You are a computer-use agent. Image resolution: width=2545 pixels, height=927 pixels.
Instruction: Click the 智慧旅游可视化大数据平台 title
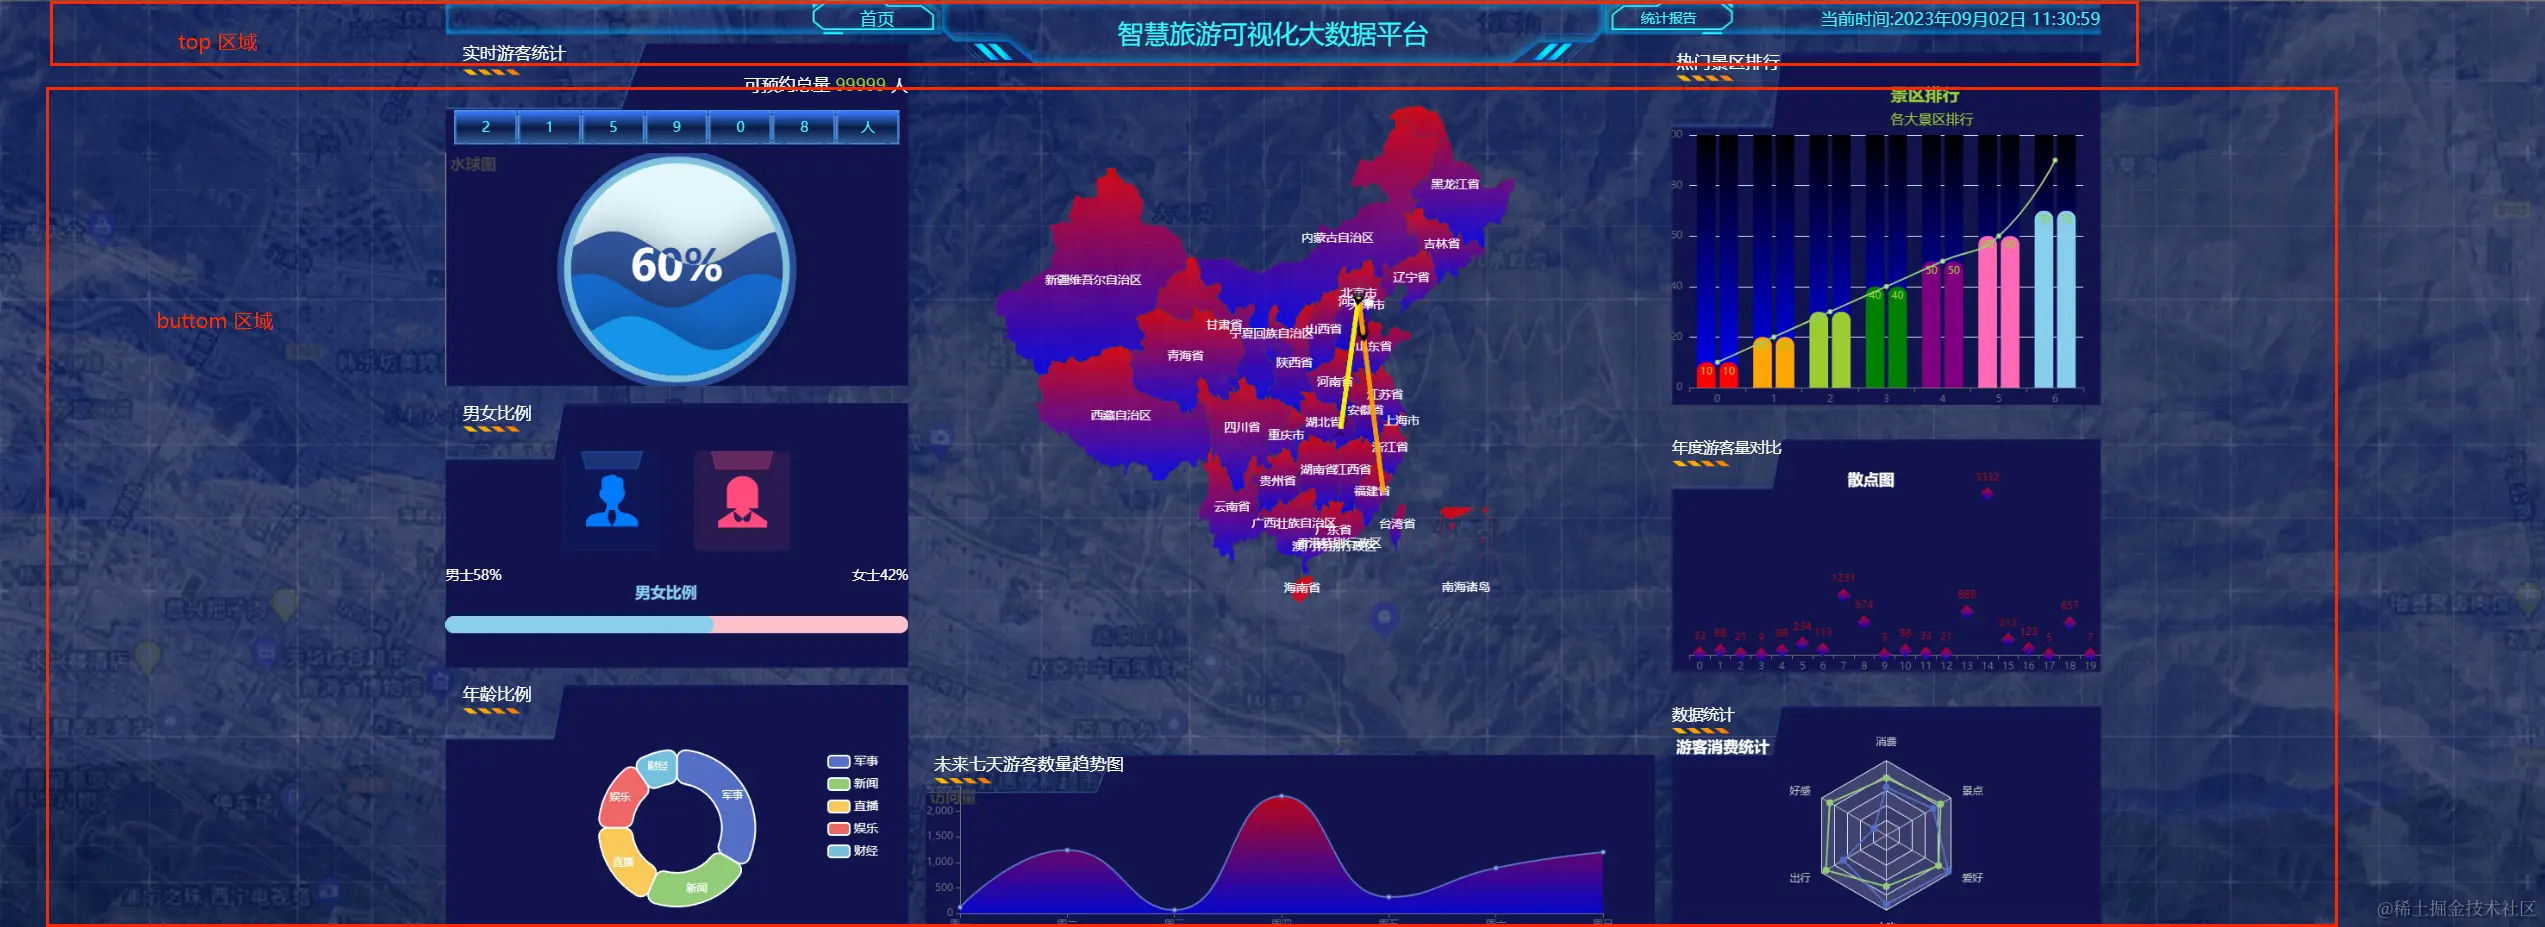tap(1272, 35)
